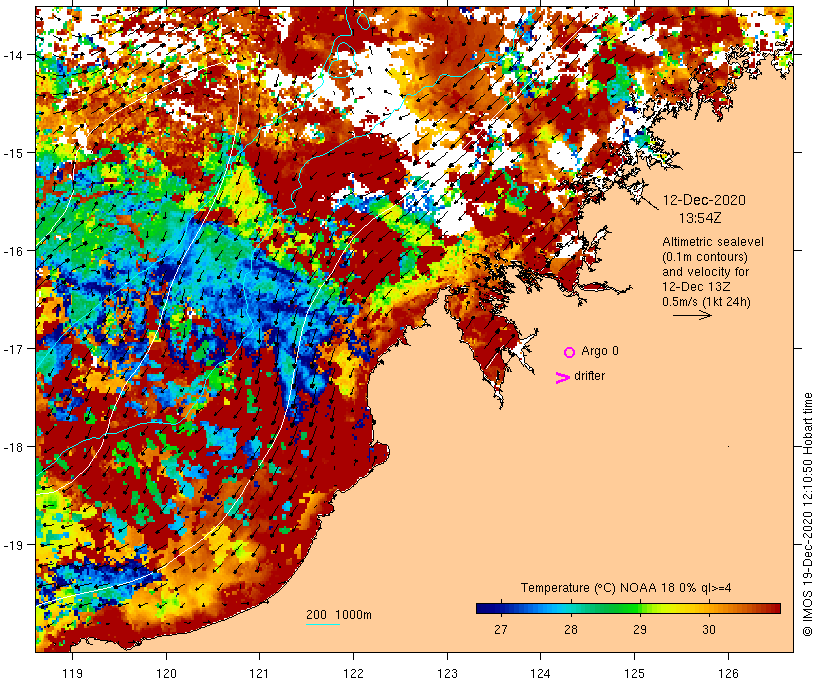Click the '-16' latitude axis label
The width and height of the screenshot is (820, 680).
(13, 251)
